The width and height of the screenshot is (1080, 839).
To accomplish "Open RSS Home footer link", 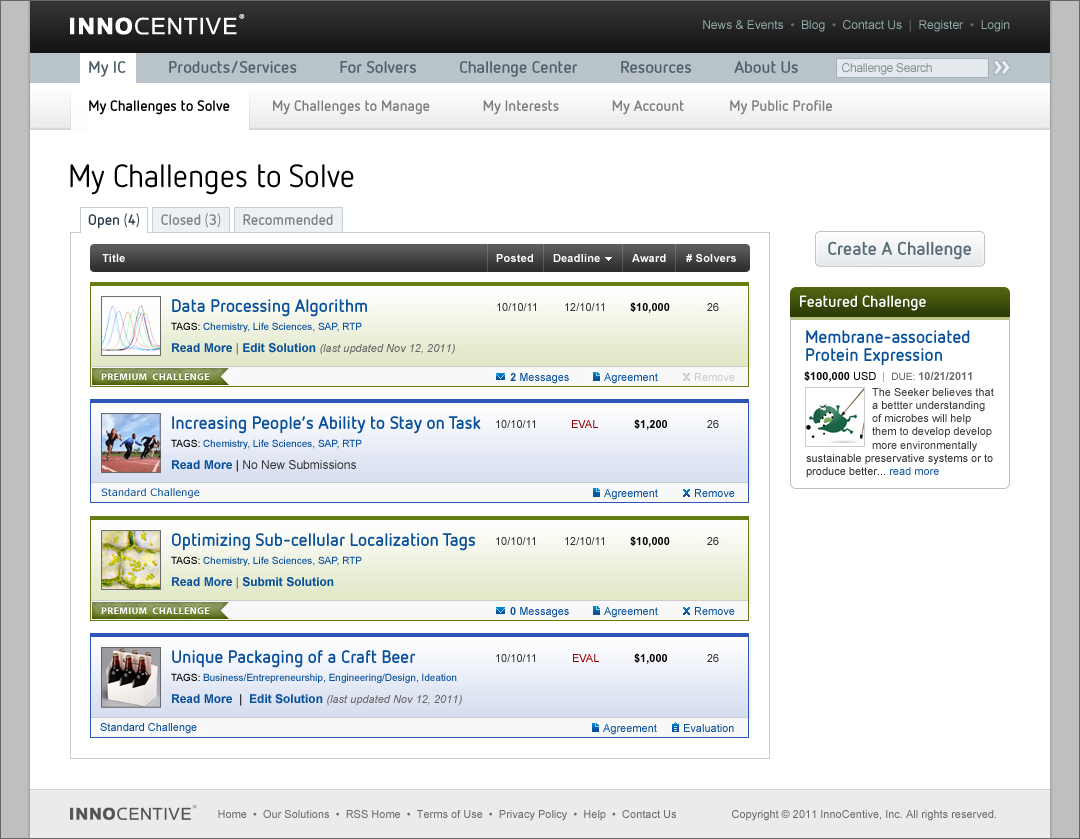I will pyautogui.click(x=373, y=814).
